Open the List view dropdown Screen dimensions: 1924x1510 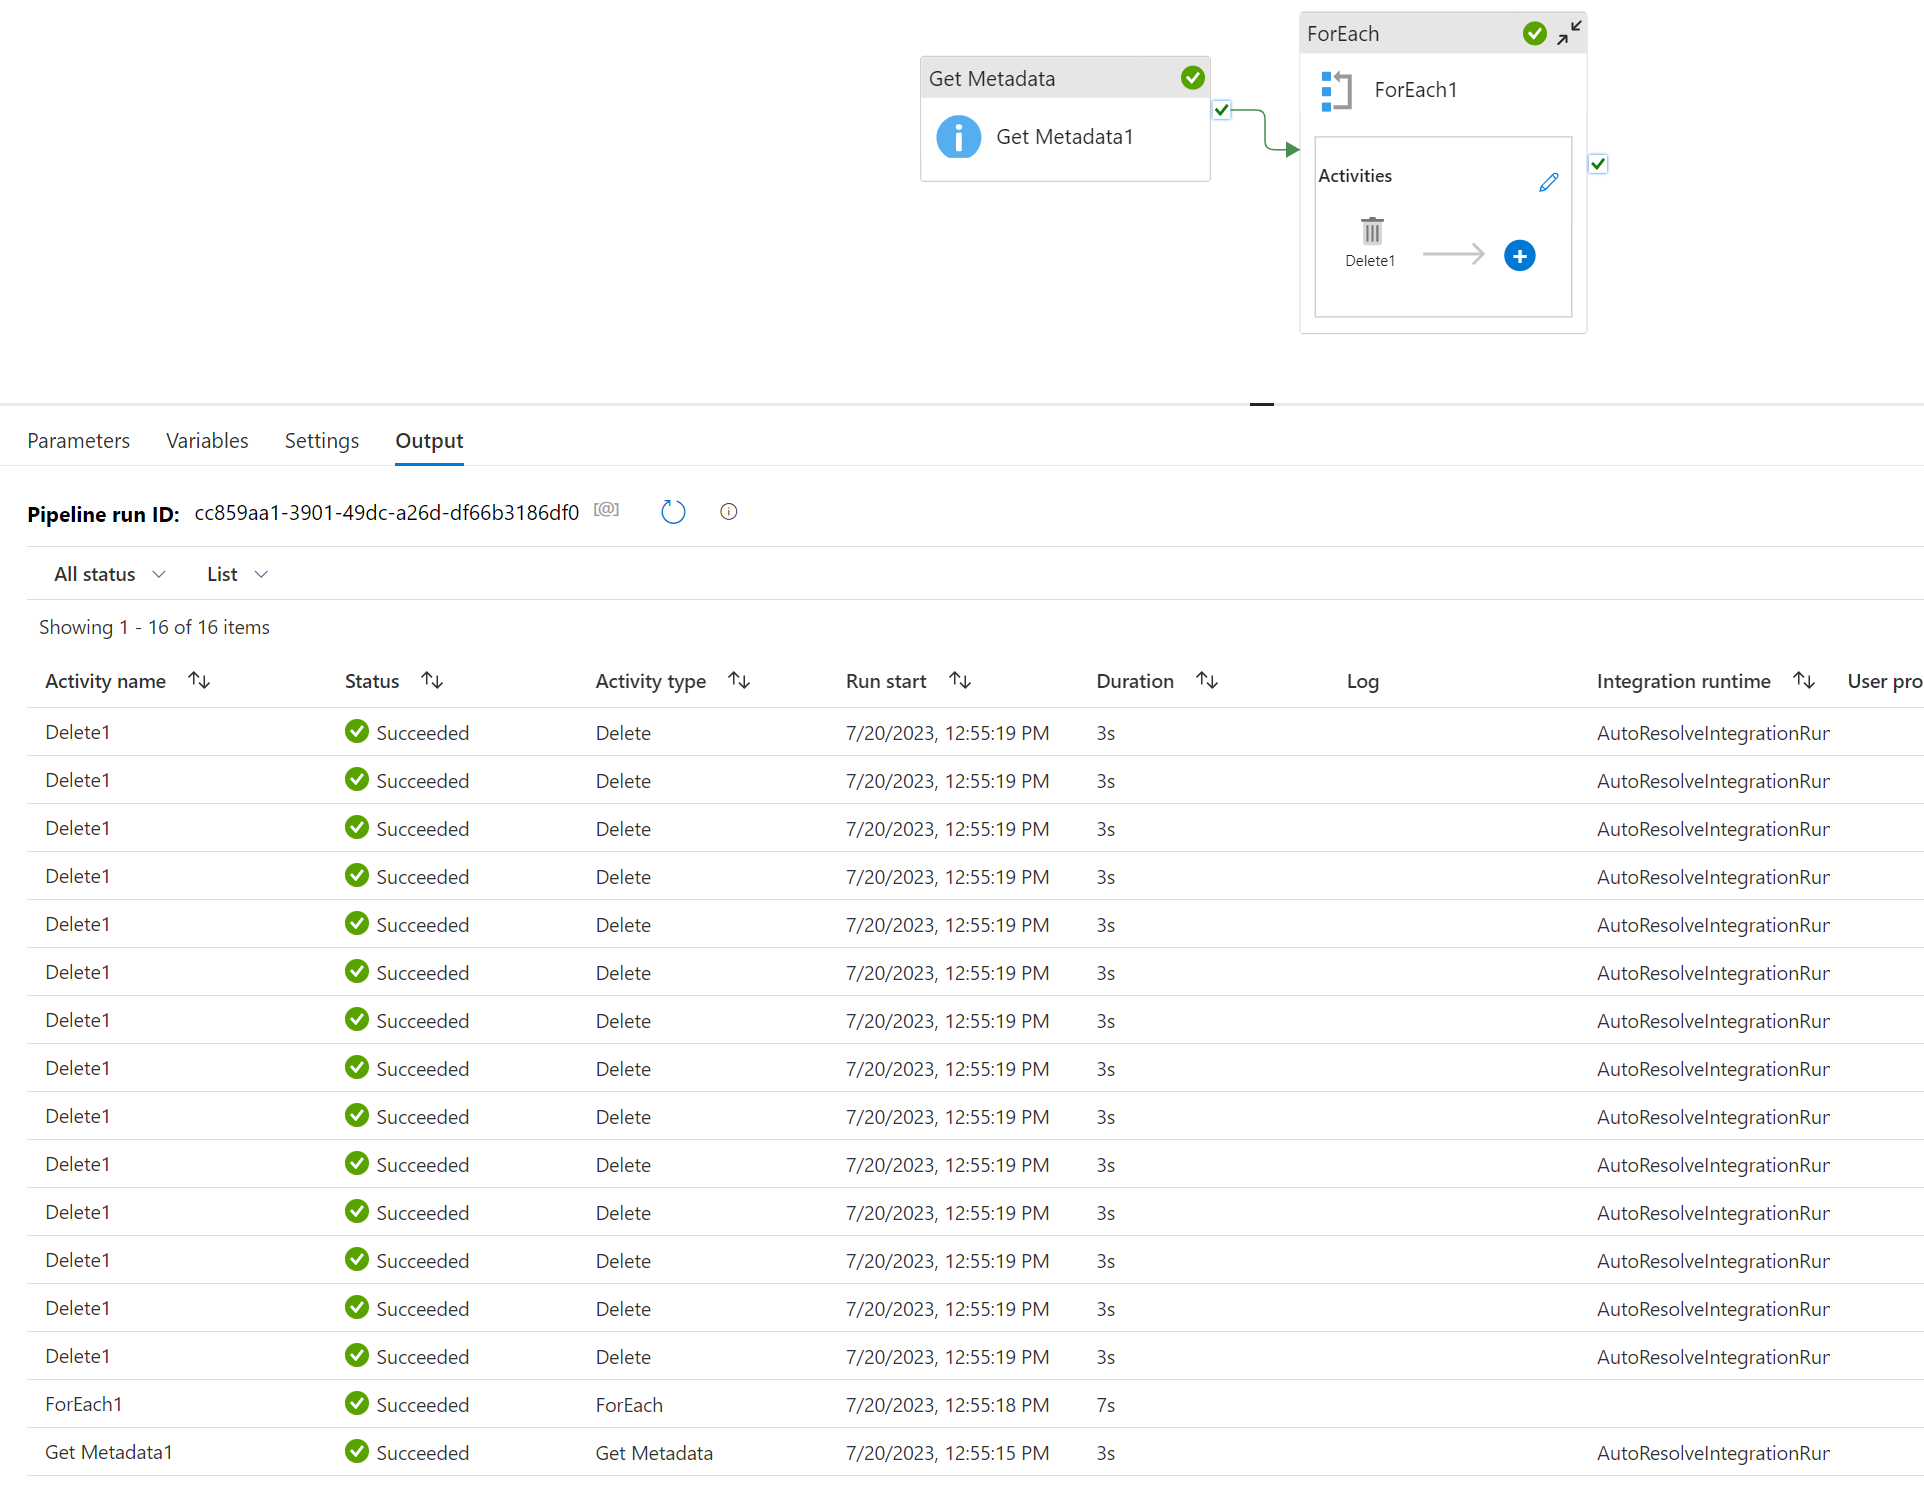[x=237, y=574]
